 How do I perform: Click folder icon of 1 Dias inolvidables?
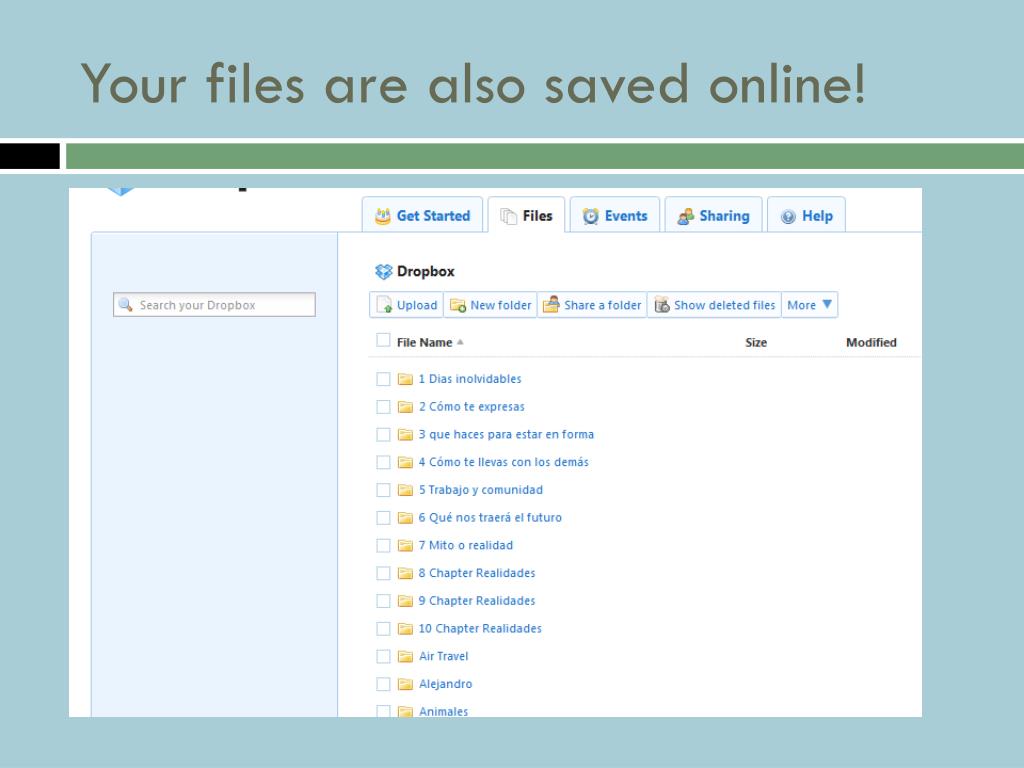[x=406, y=379]
